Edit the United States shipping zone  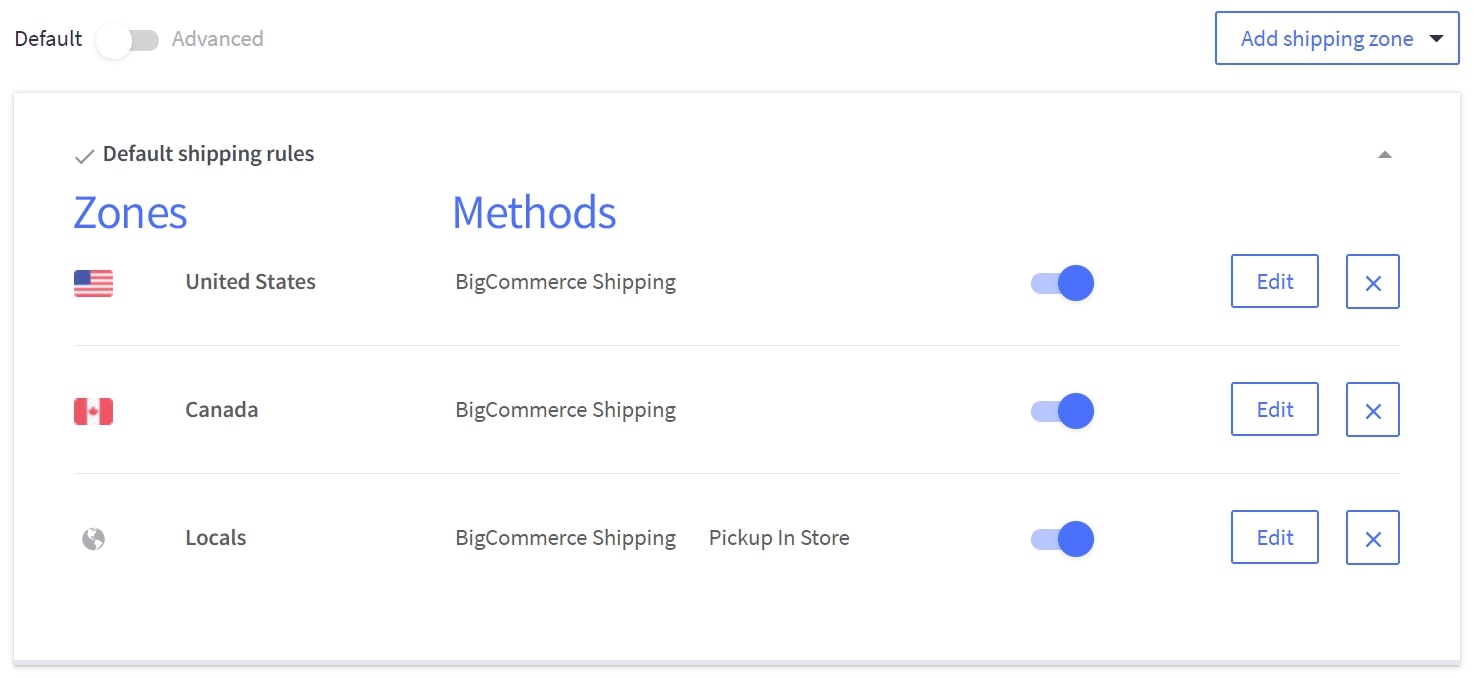click(1274, 282)
